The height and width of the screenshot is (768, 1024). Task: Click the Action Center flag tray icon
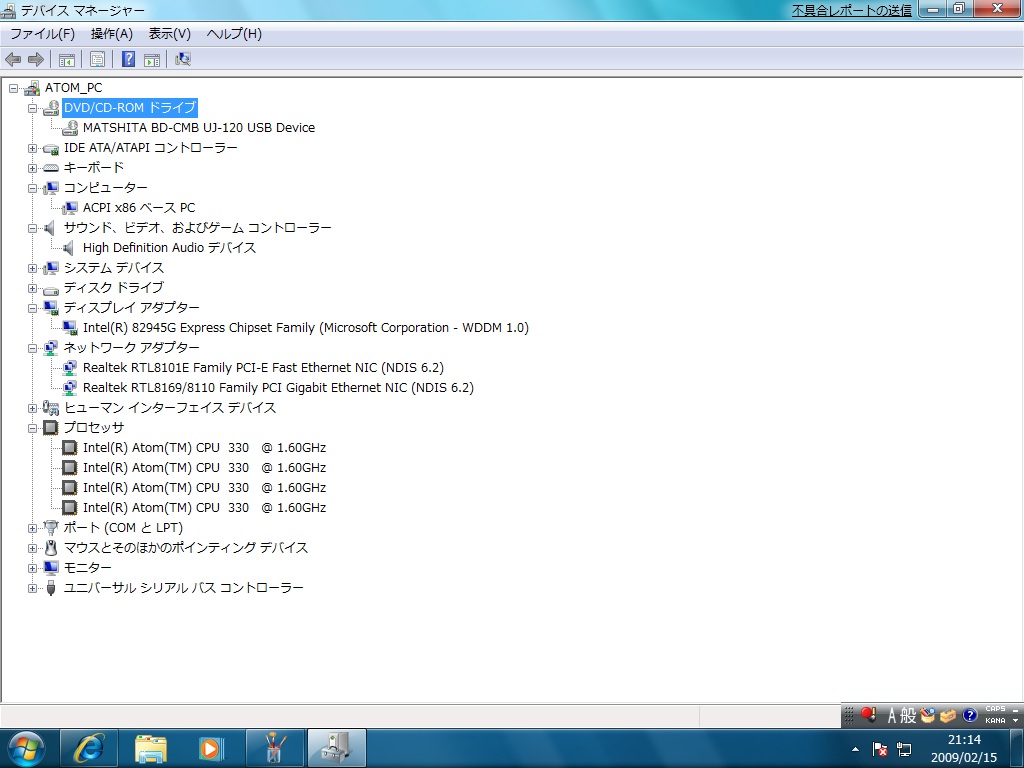[x=880, y=749]
